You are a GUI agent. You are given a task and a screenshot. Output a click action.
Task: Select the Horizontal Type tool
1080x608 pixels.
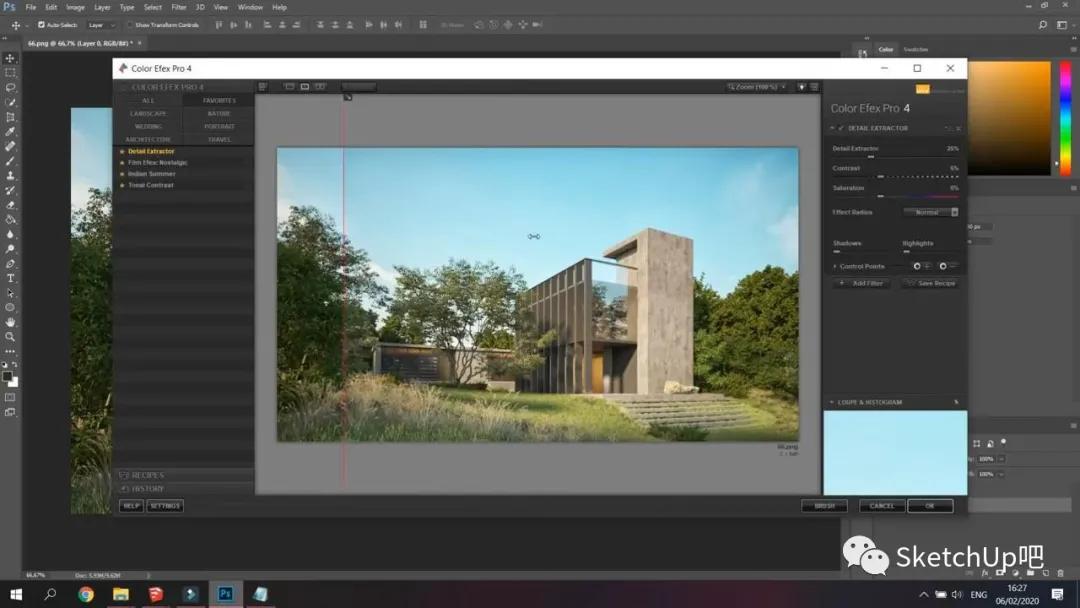(10, 278)
